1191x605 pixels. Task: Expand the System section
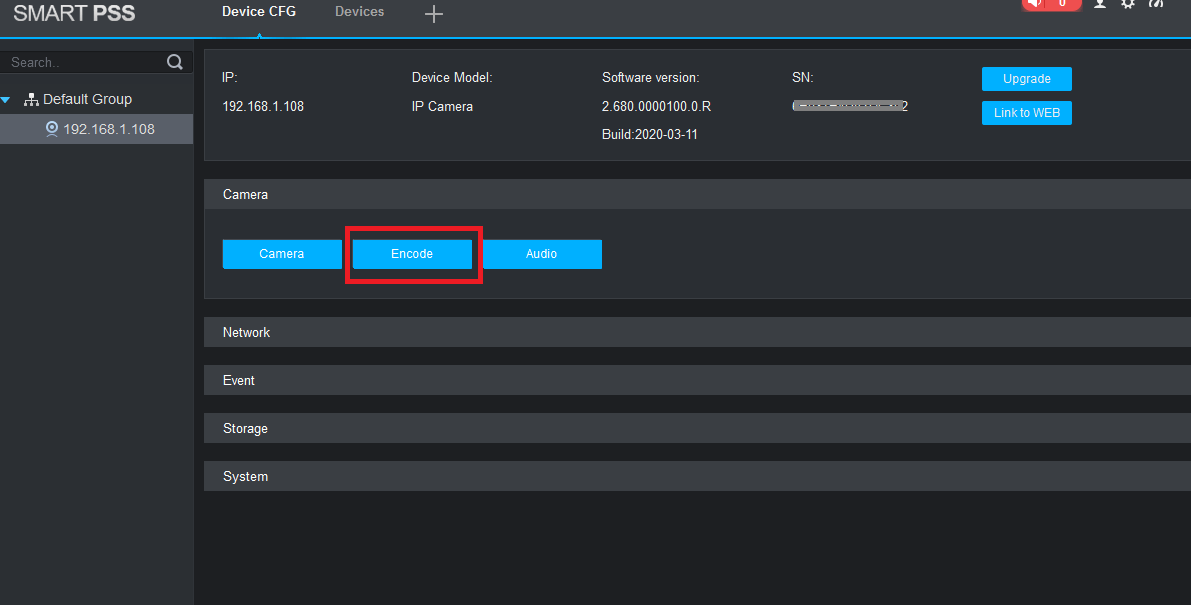[x=245, y=477]
